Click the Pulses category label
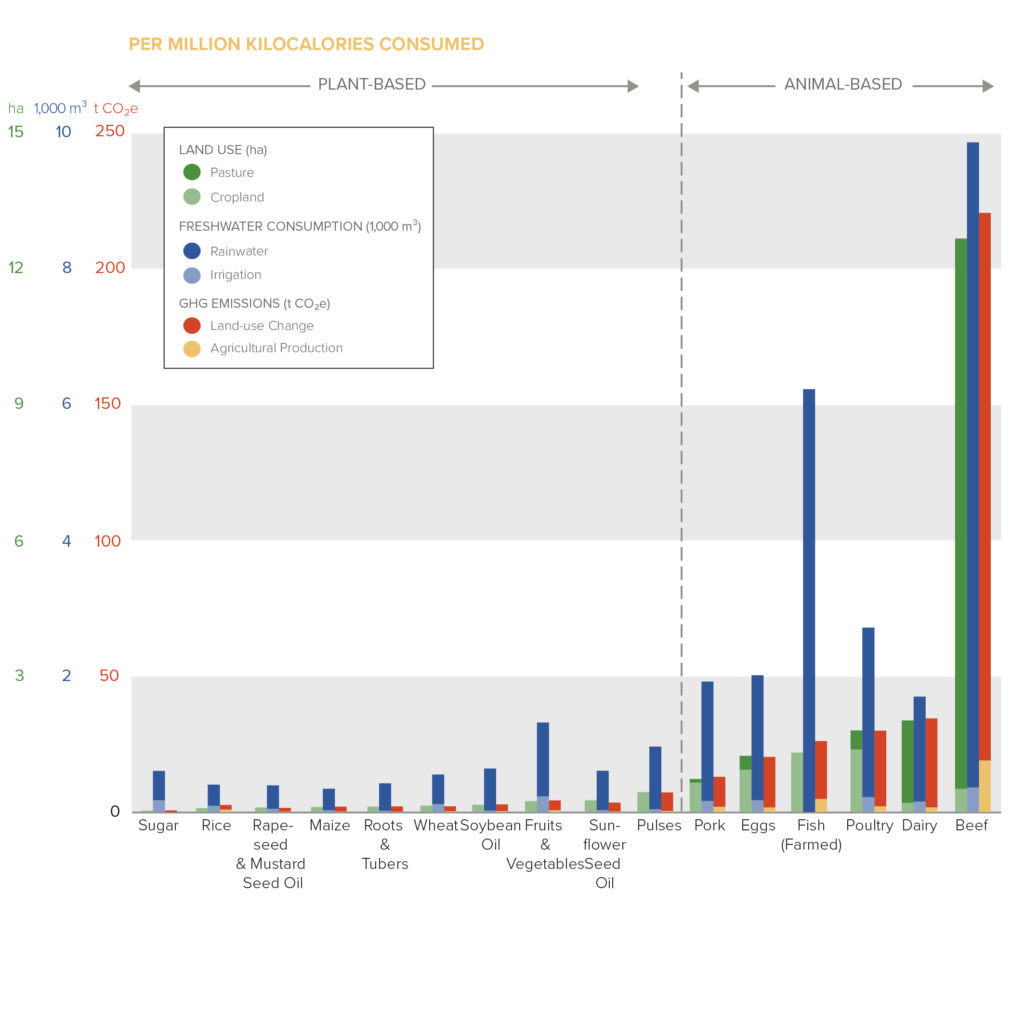 coord(658,826)
